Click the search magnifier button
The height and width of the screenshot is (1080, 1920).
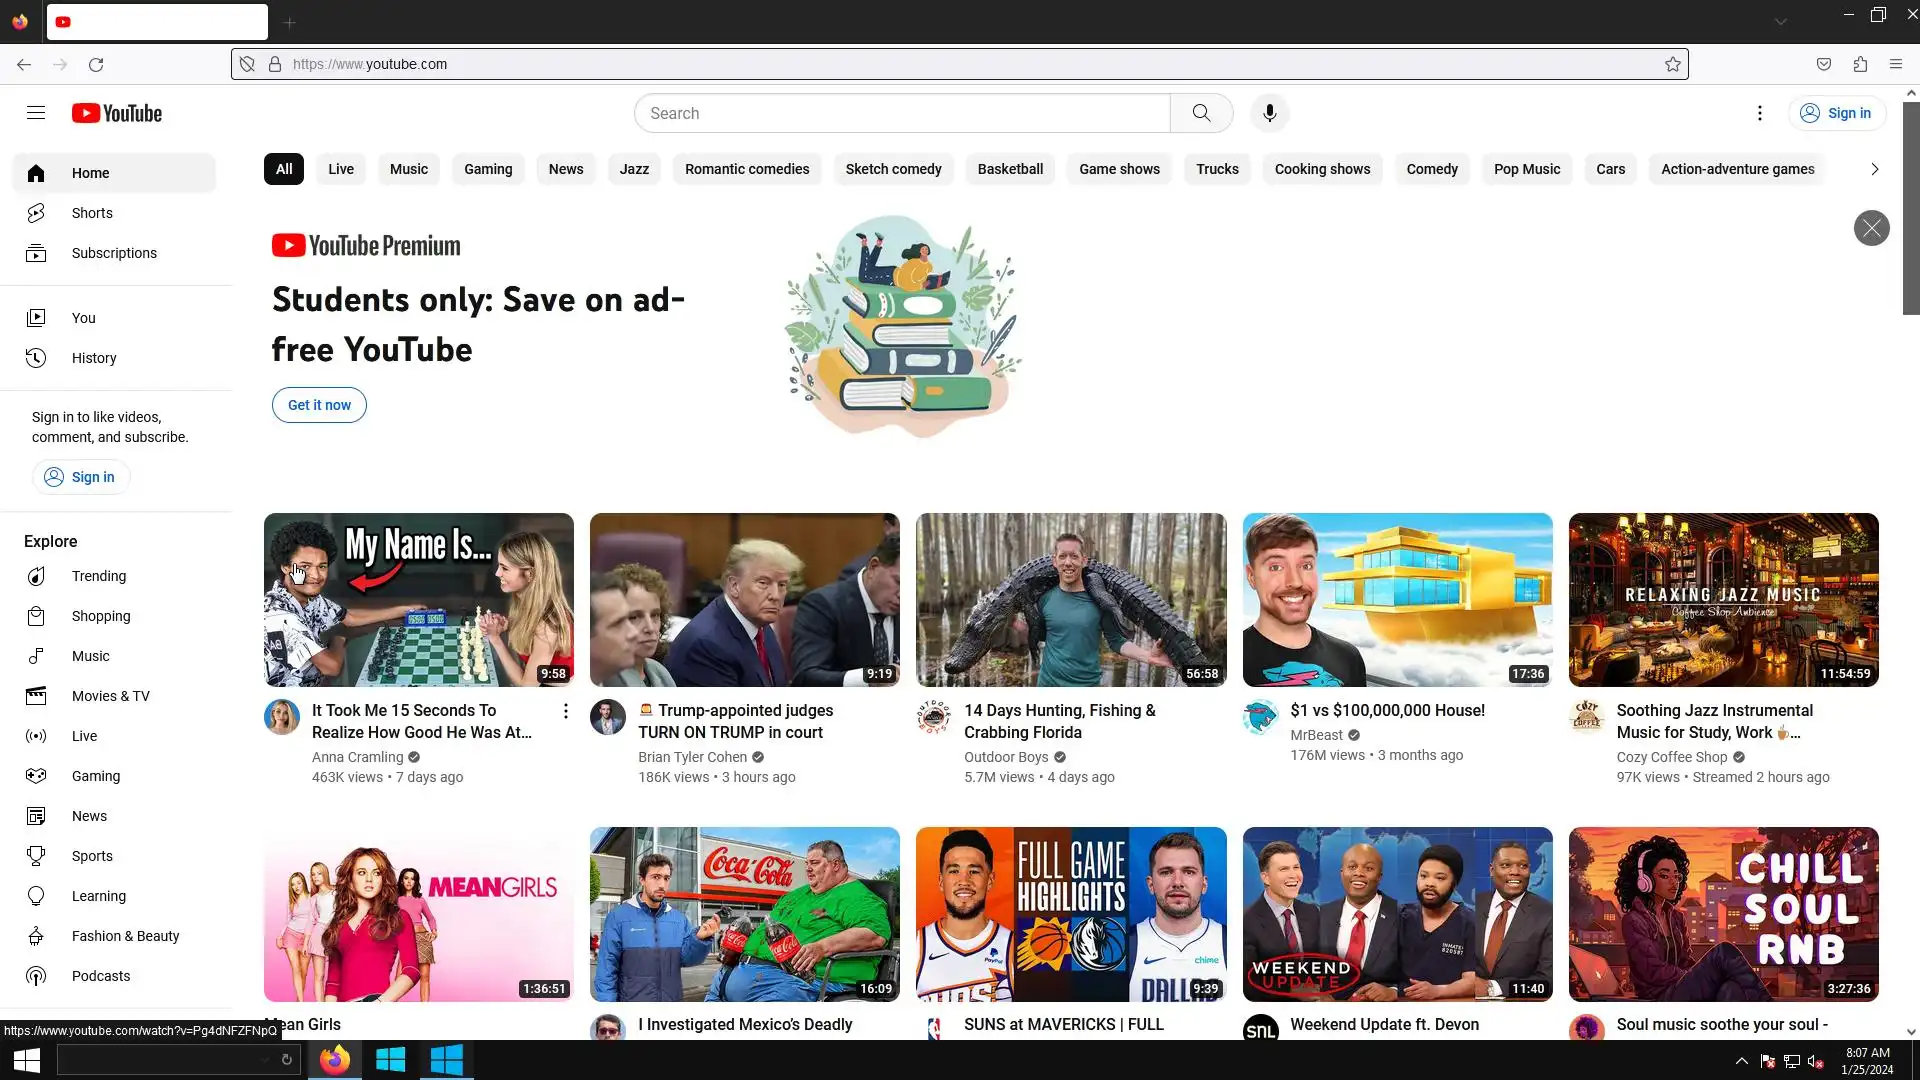(1201, 113)
